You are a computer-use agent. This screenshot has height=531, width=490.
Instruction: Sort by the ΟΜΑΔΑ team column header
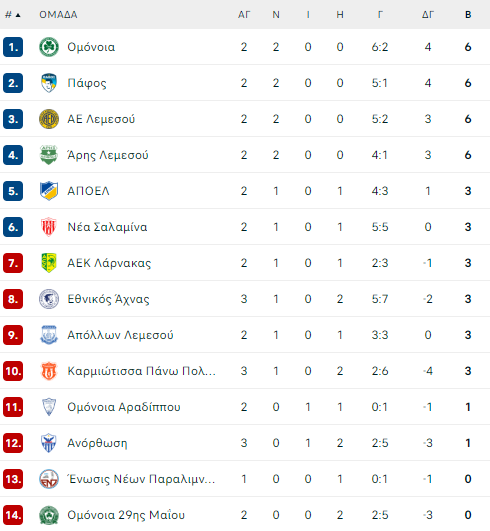click(x=58, y=15)
